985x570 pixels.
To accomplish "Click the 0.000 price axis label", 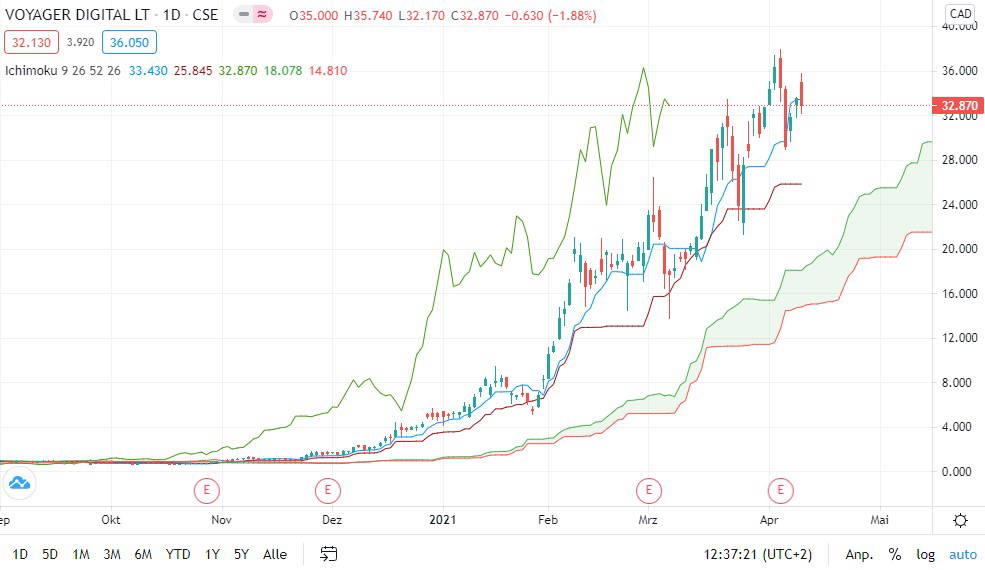I will point(957,471).
